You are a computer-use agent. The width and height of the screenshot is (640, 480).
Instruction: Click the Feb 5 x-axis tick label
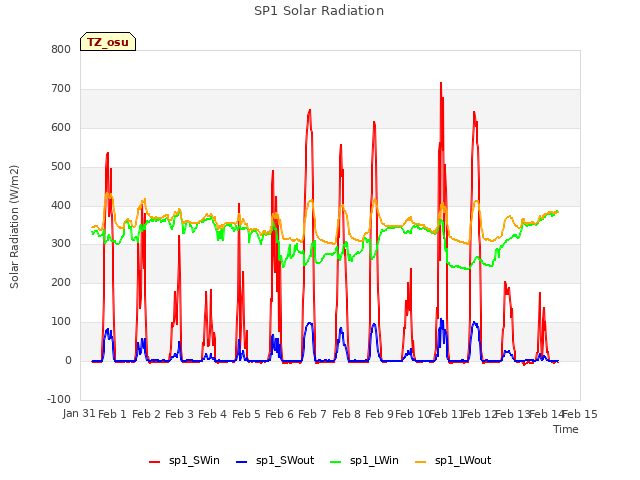click(x=246, y=414)
